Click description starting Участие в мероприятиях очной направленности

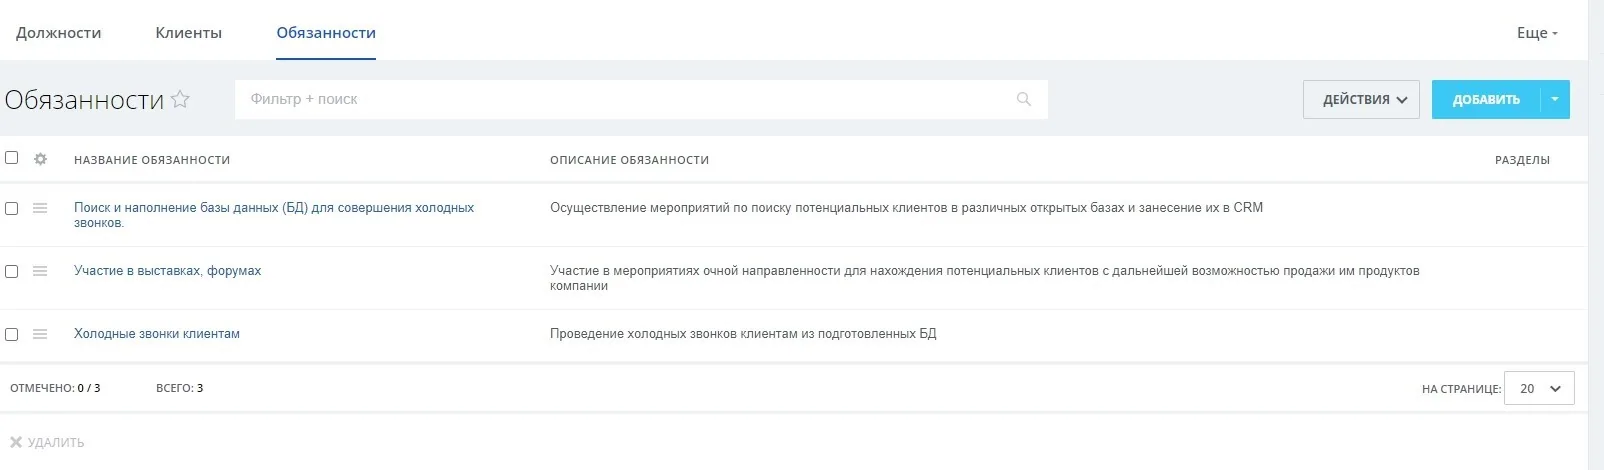(984, 278)
